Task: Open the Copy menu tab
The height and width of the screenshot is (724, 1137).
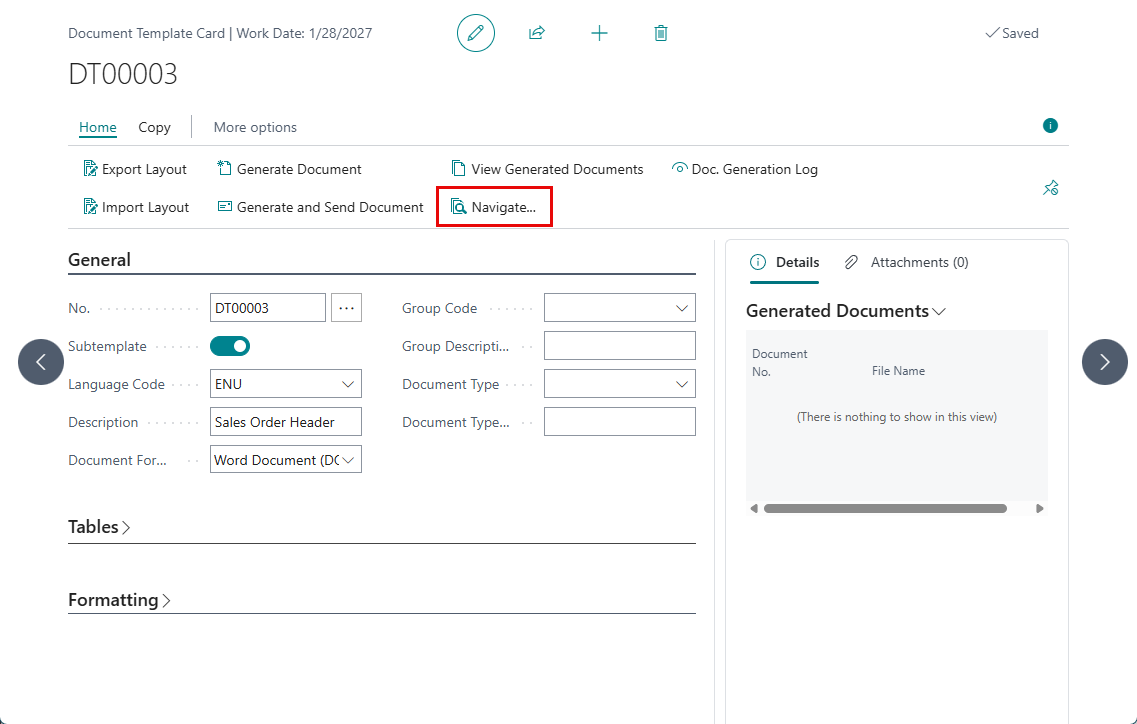Action: pyautogui.click(x=154, y=127)
